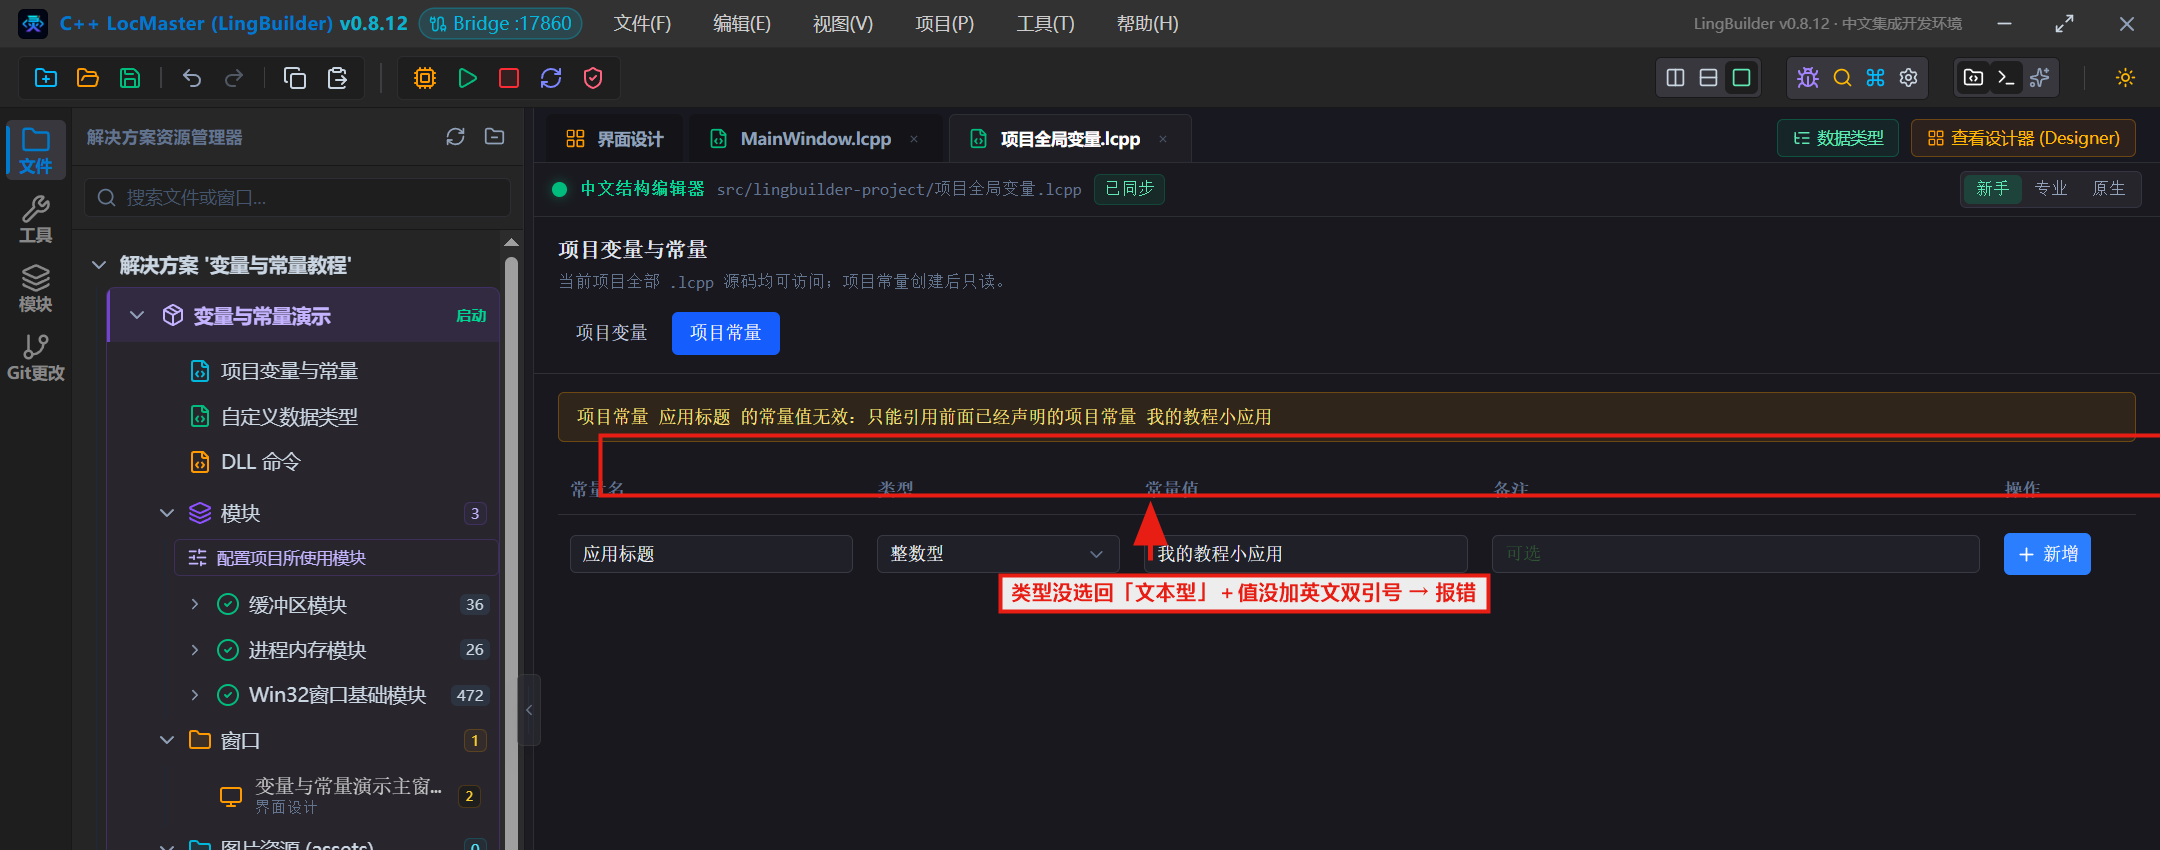This screenshot has width=2160, height=850.
Task: Switch to the MainWindow.lcpp tab
Action: click(815, 139)
